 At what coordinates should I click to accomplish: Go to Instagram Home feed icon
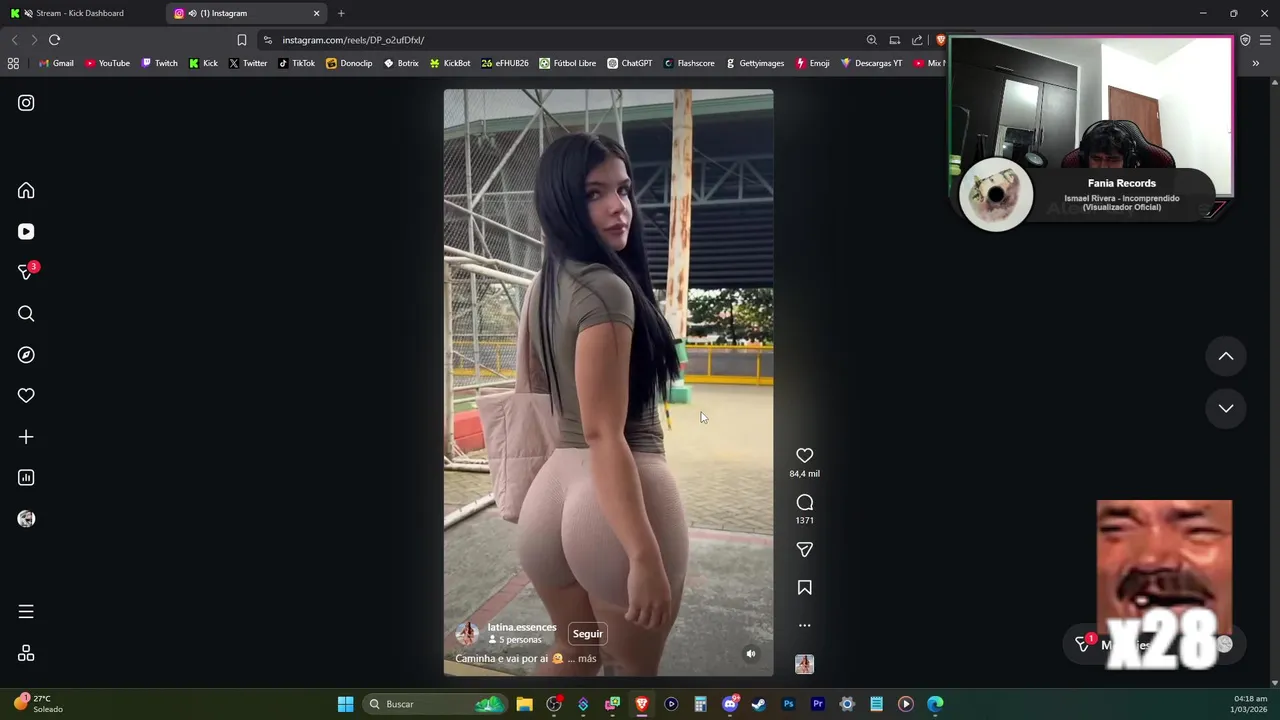pyautogui.click(x=26, y=190)
